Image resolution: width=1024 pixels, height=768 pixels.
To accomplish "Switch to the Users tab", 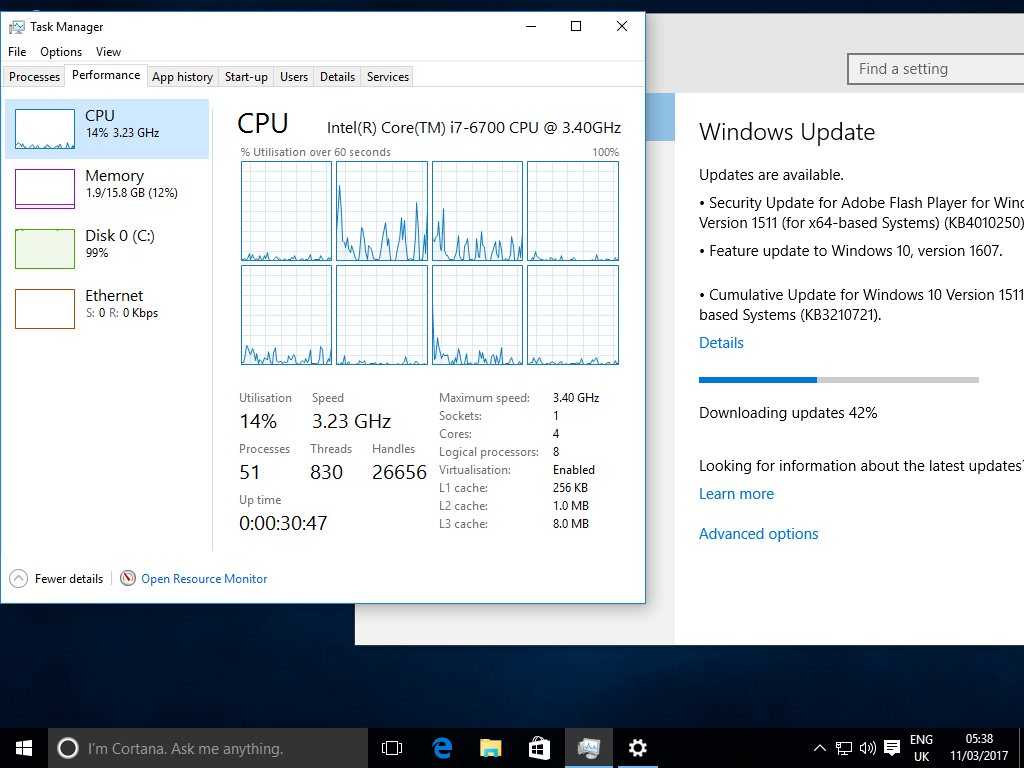I will tap(294, 76).
